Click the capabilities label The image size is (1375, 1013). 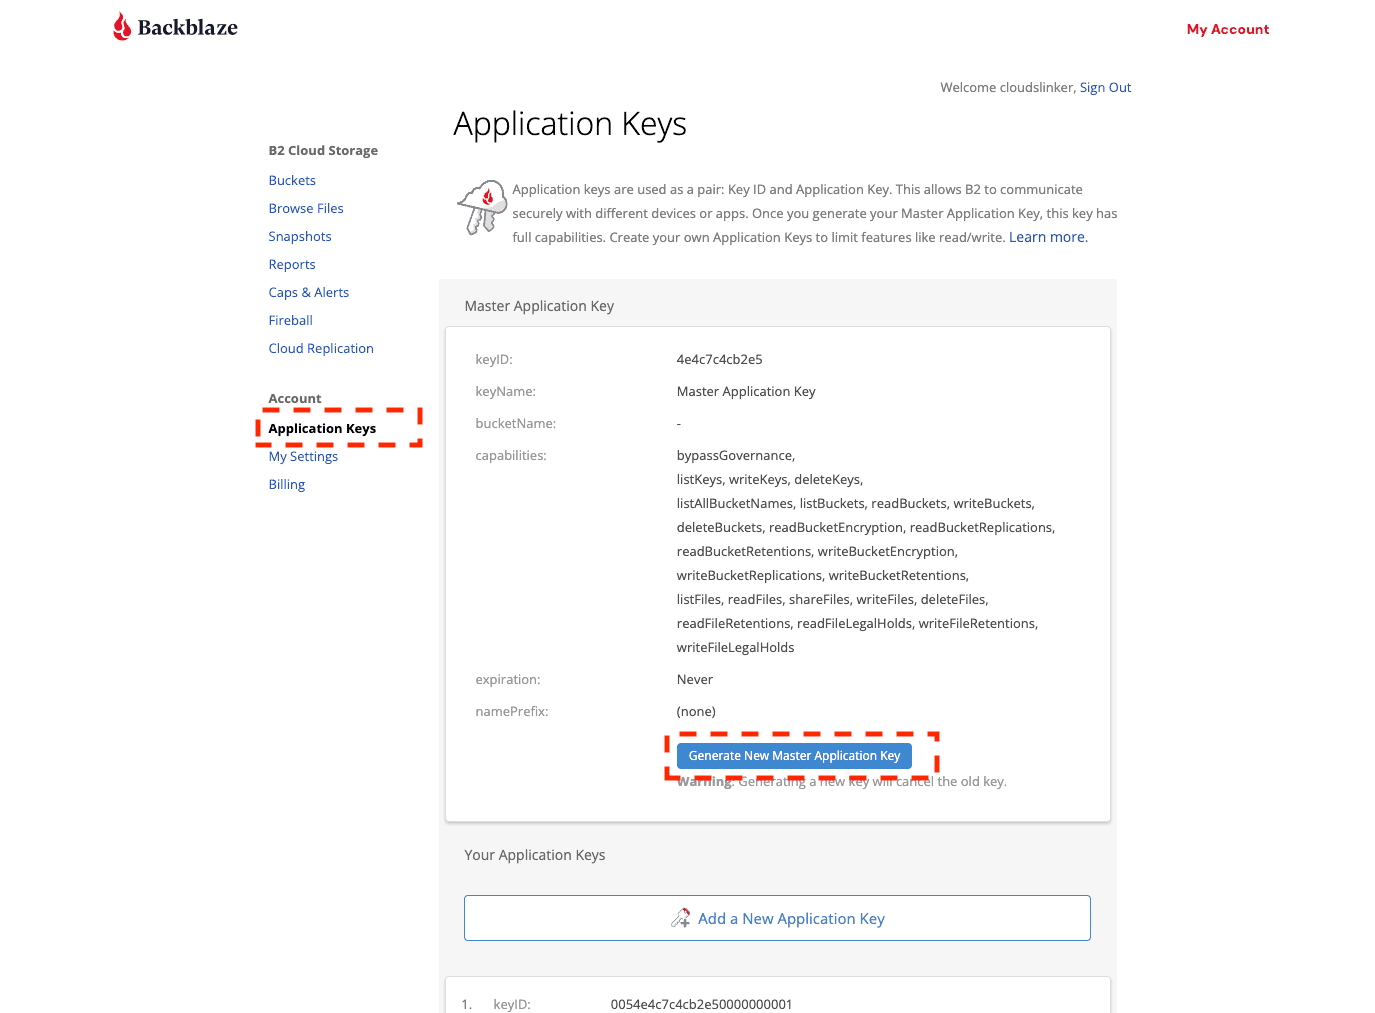pyautogui.click(x=511, y=455)
